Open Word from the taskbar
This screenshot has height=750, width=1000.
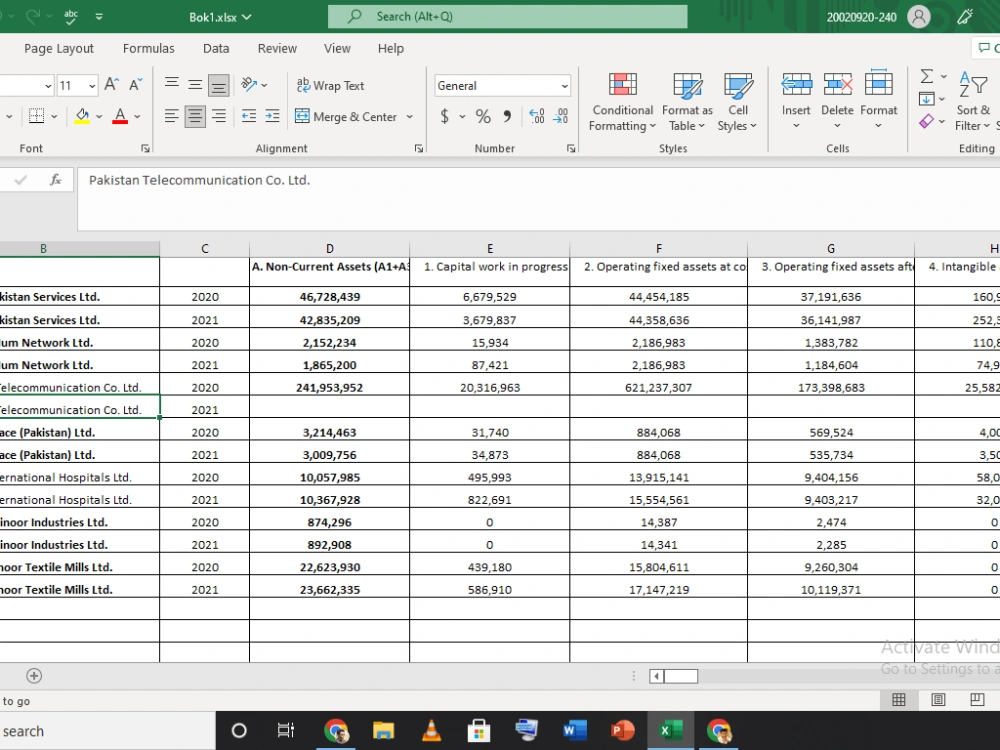[x=574, y=730]
